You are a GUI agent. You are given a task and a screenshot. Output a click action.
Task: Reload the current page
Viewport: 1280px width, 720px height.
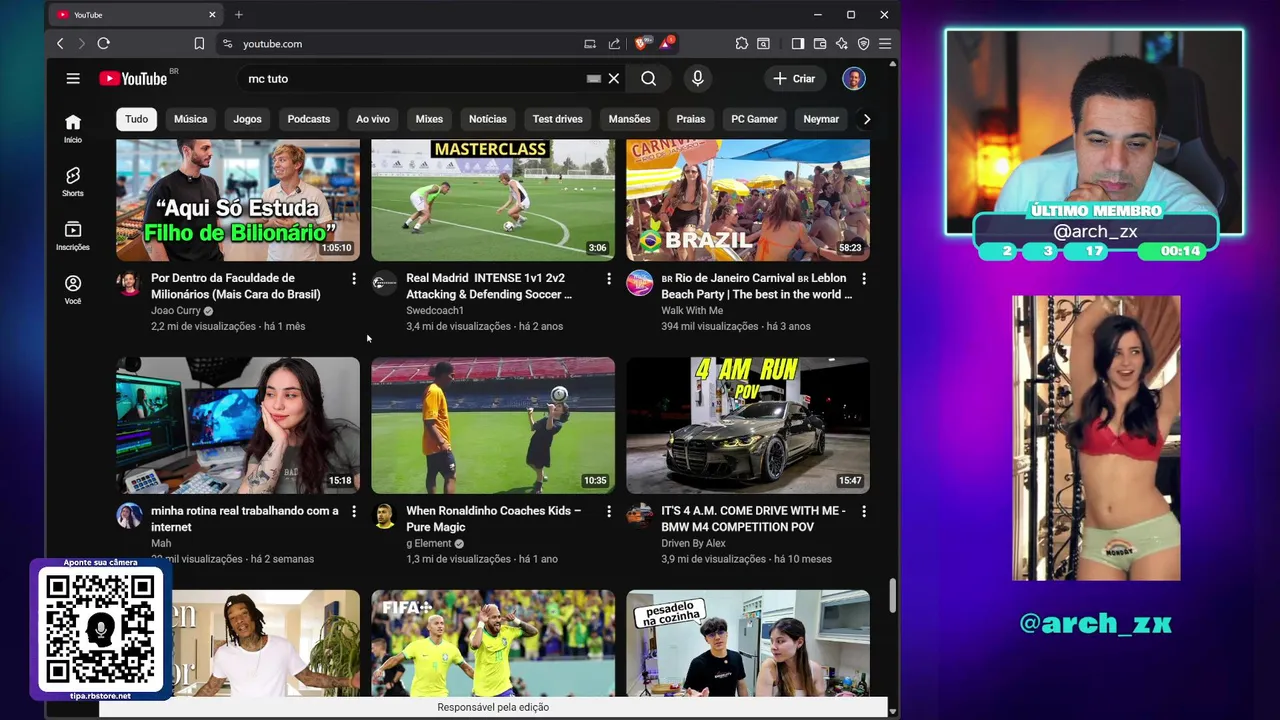[103, 43]
